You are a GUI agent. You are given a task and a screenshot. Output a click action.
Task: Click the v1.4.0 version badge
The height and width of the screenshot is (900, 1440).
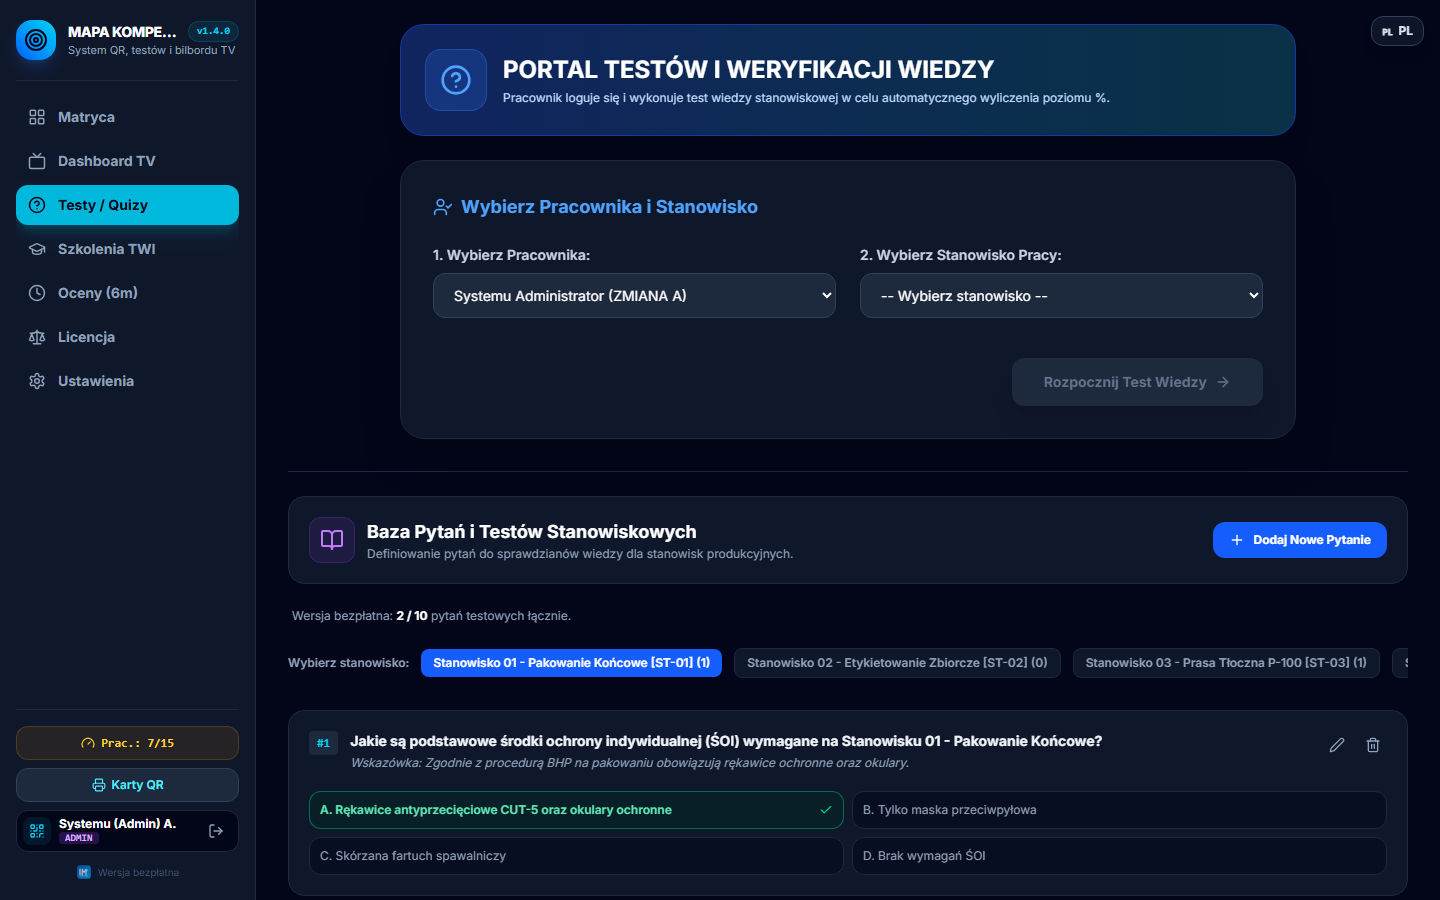213,31
